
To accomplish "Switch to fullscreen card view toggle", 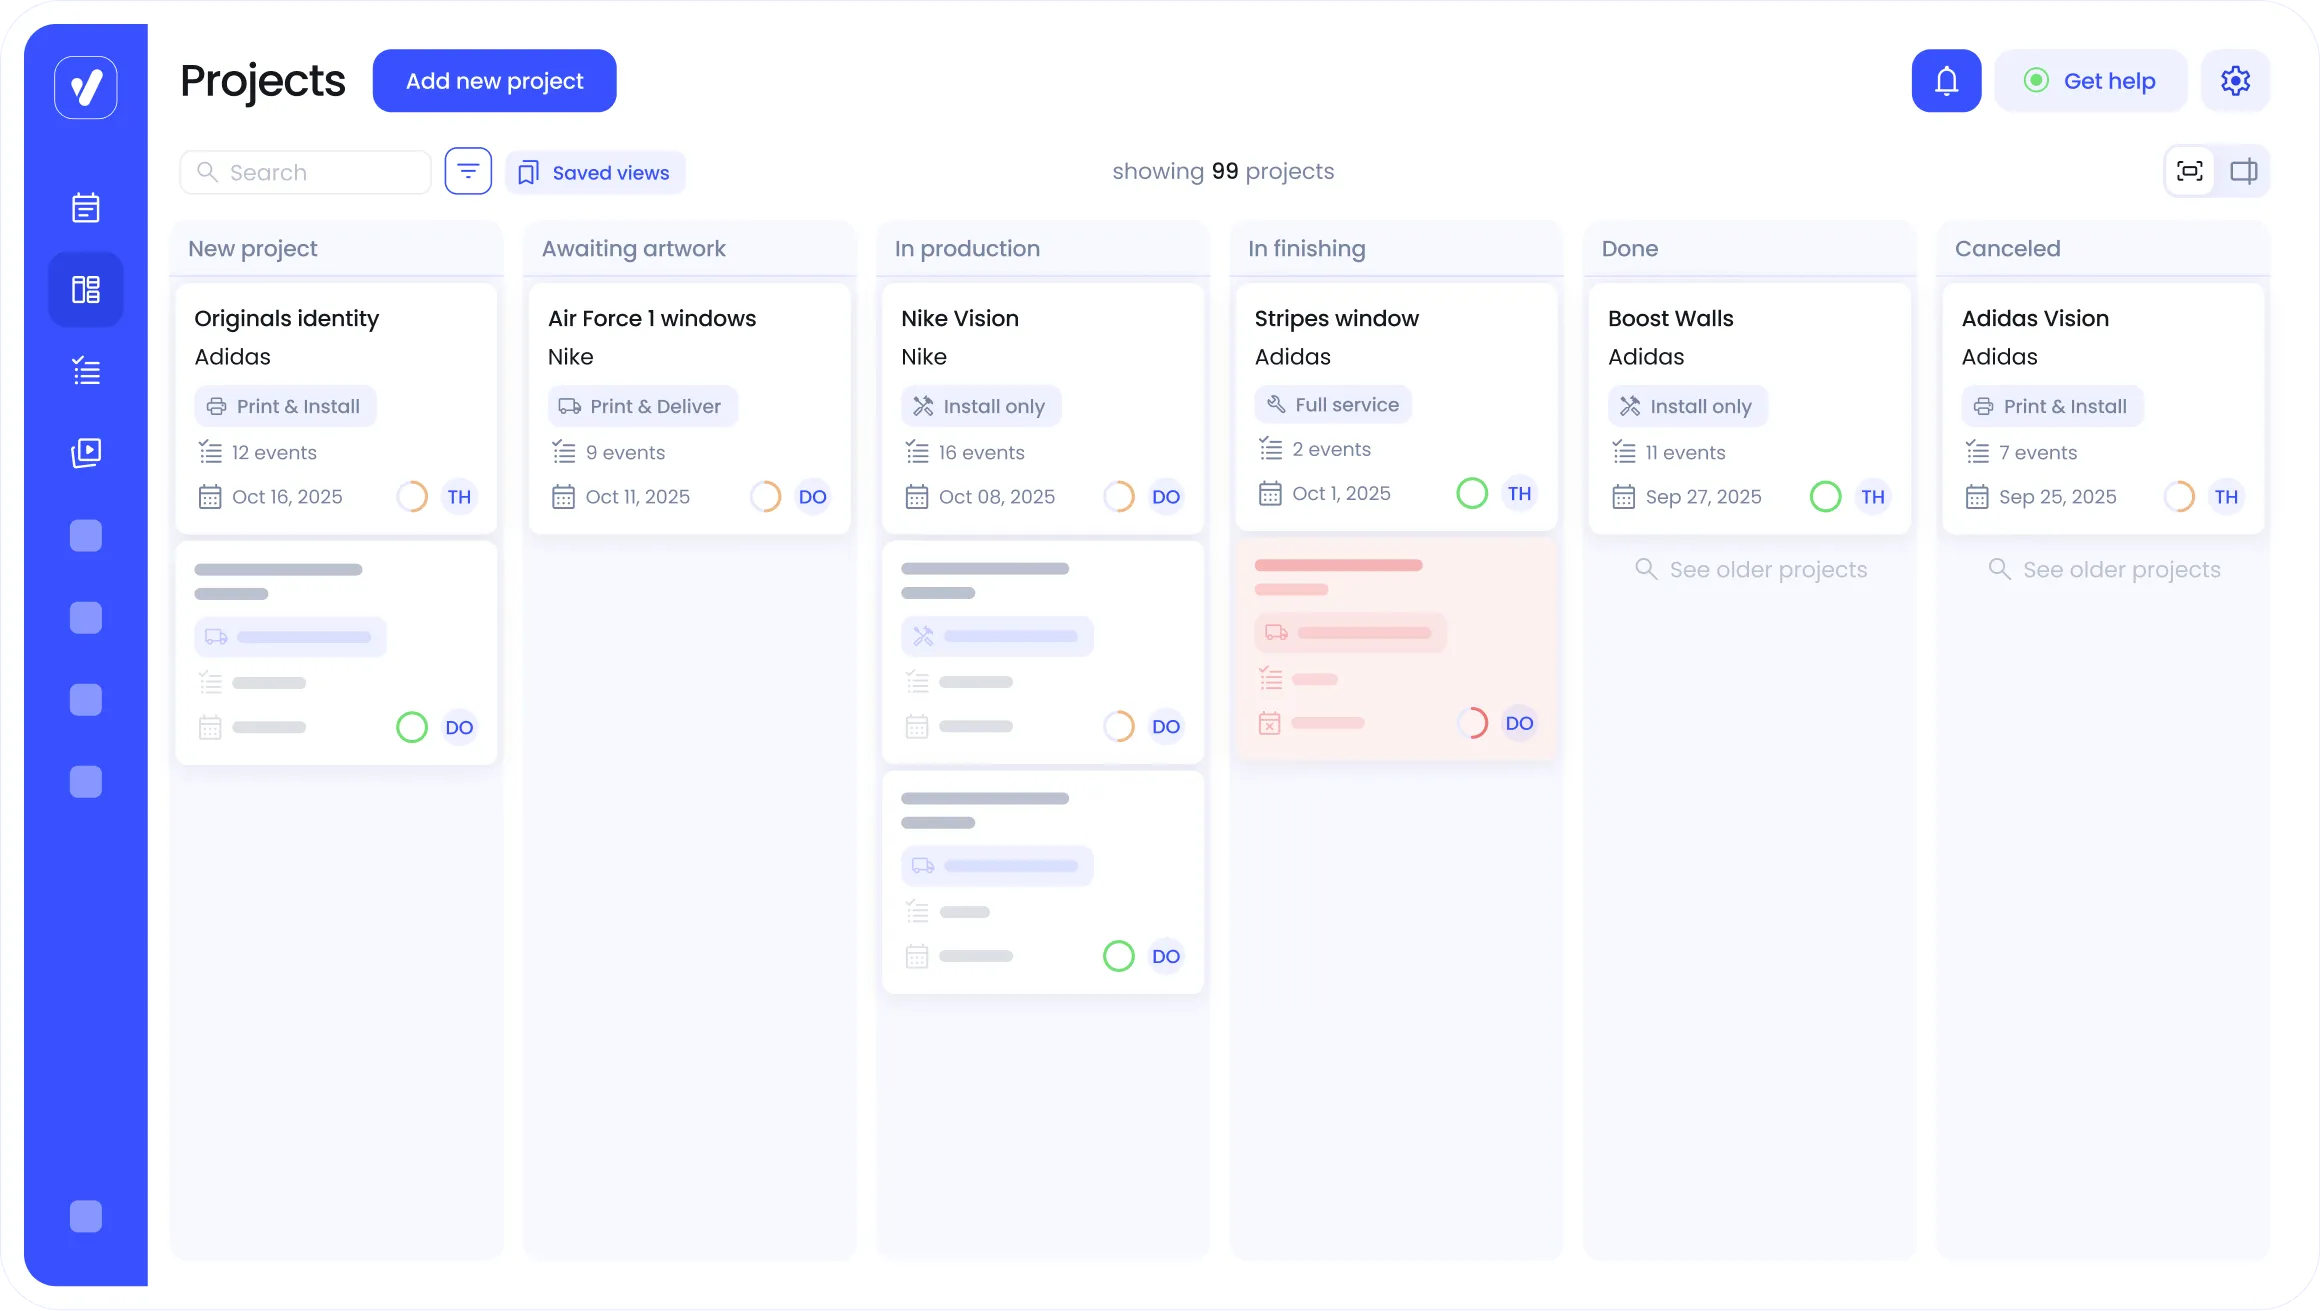I will click(2190, 171).
